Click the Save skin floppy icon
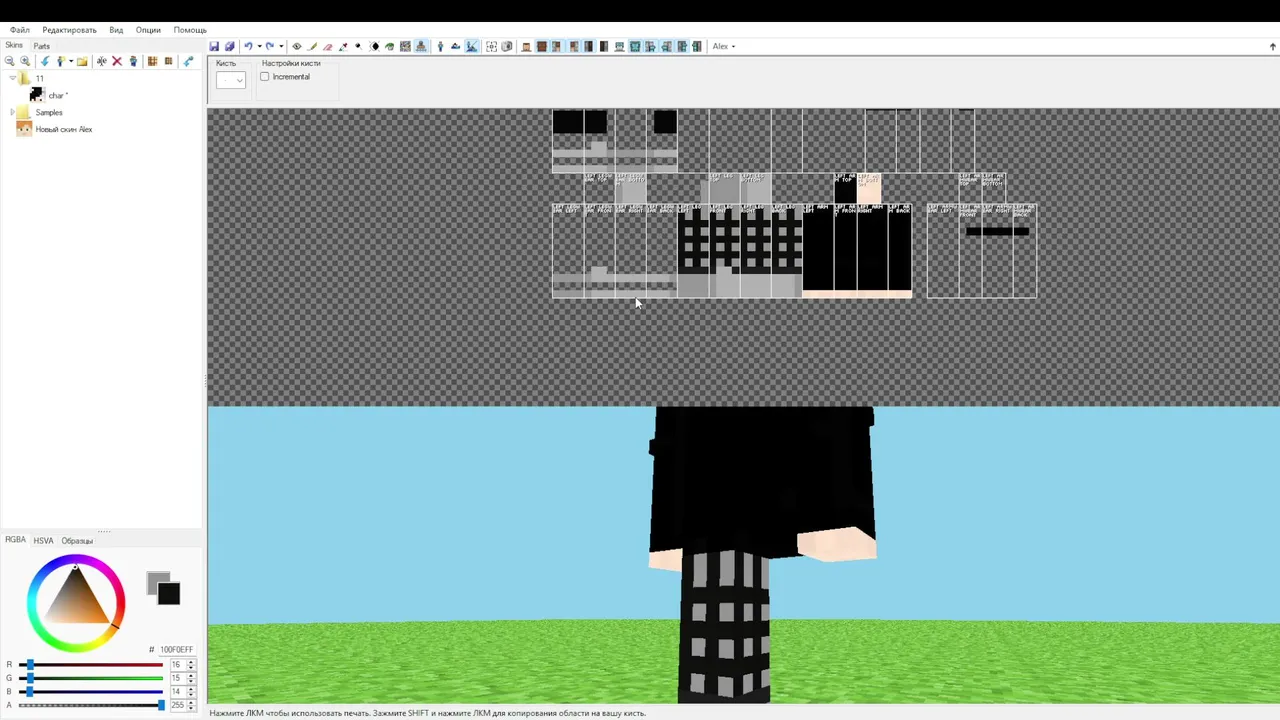 215,46
